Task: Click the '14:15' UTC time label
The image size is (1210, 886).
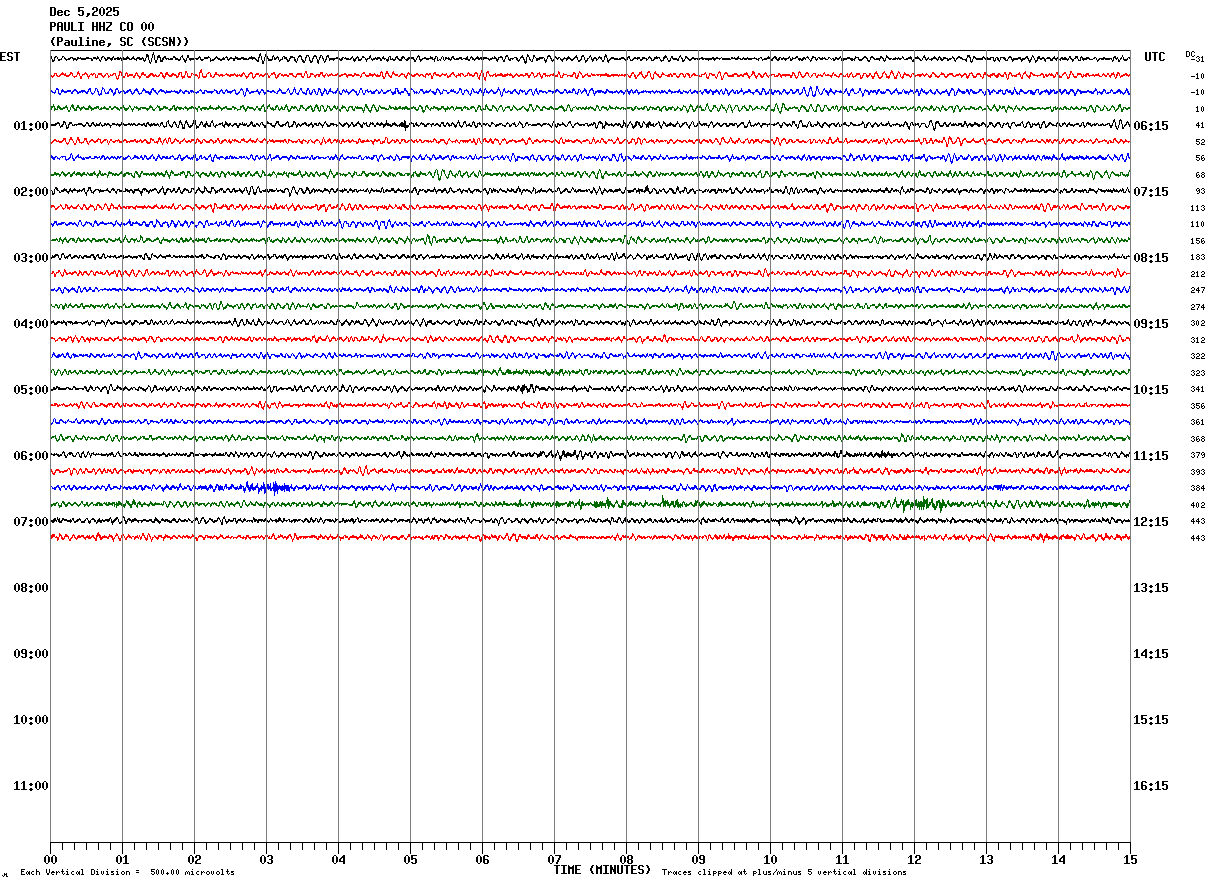Action: pos(1151,654)
